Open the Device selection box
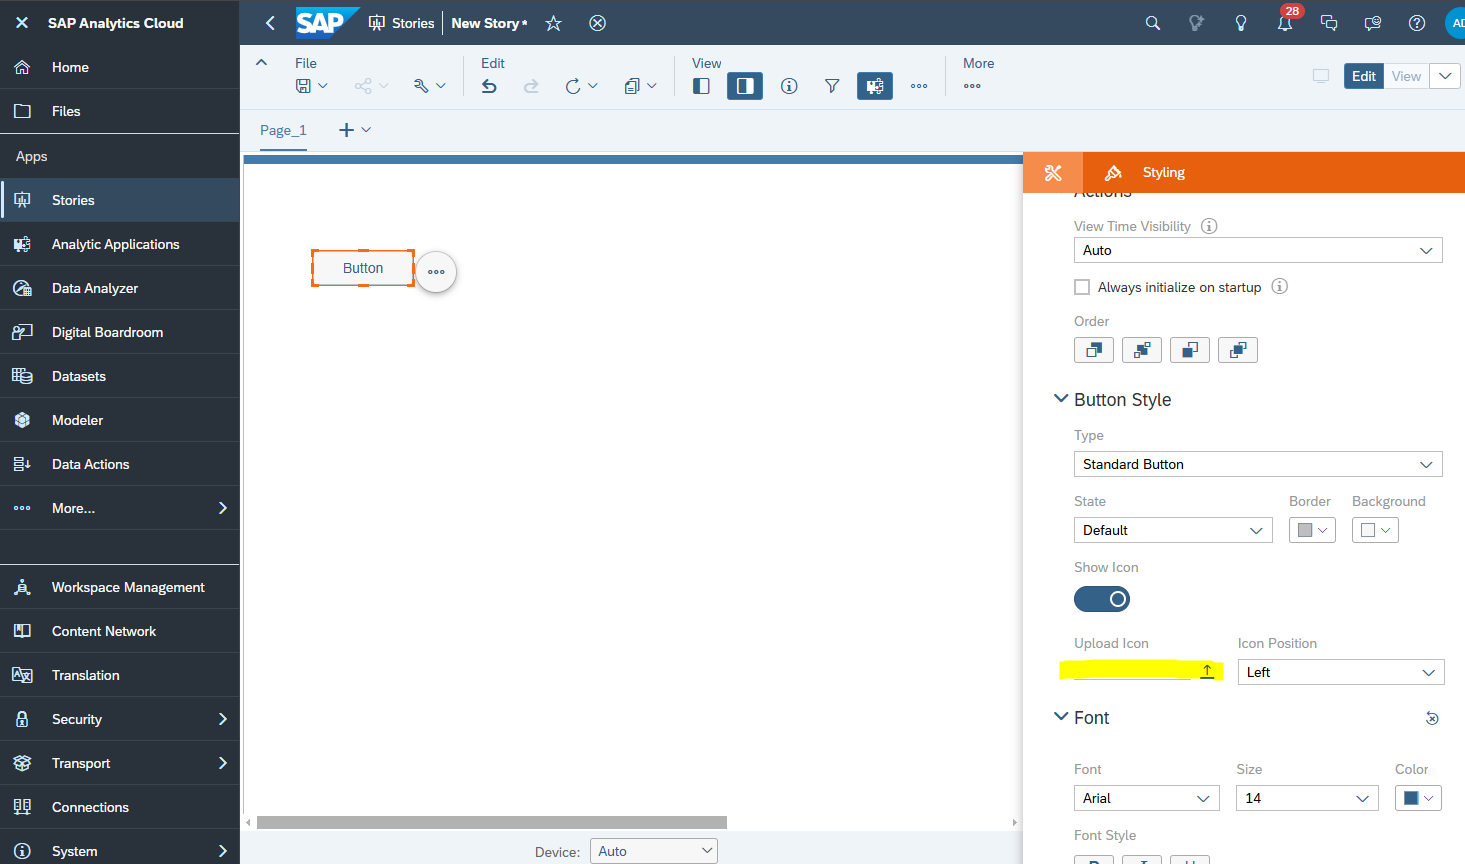 (653, 851)
